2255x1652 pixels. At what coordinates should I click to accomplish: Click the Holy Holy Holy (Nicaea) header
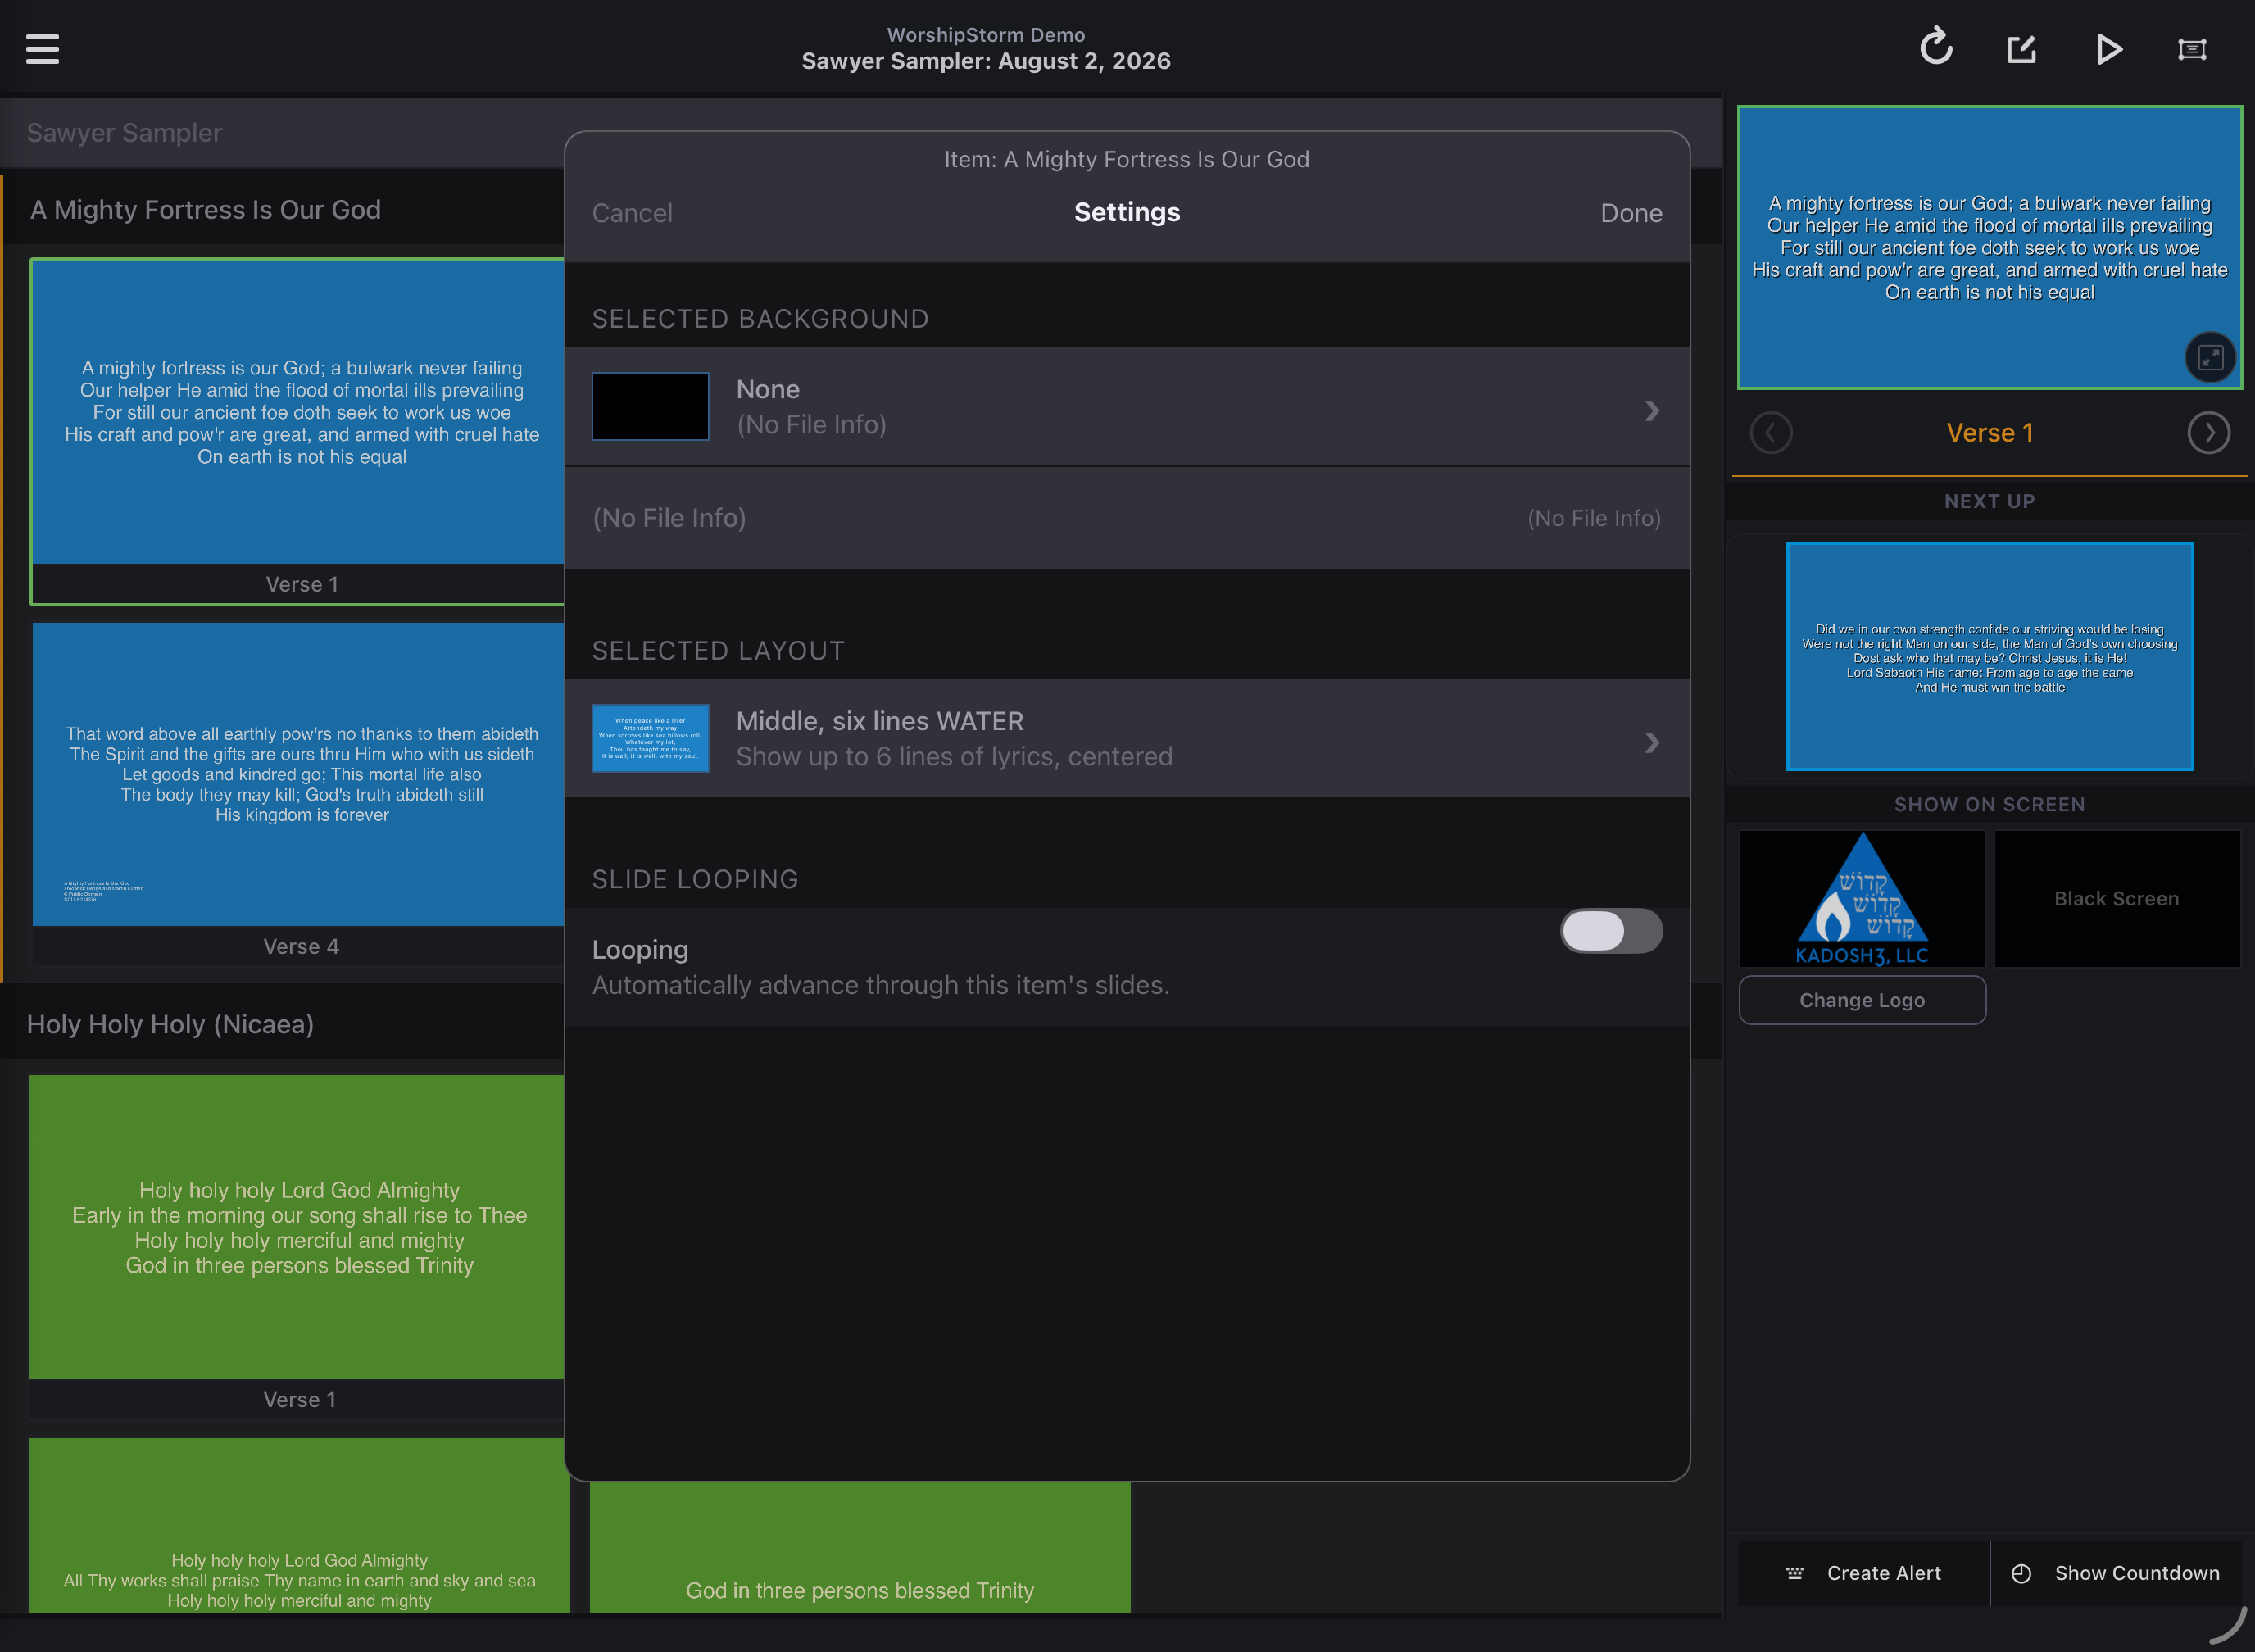pyautogui.click(x=170, y=1024)
